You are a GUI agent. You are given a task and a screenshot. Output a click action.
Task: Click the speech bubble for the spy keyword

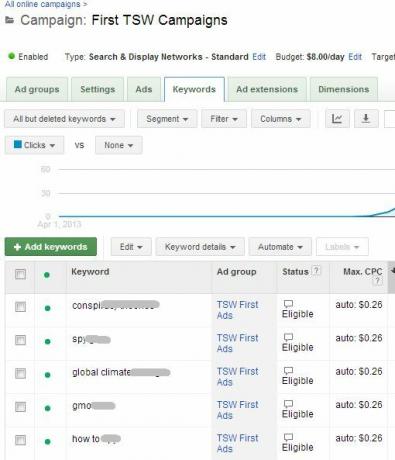tap(288, 337)
